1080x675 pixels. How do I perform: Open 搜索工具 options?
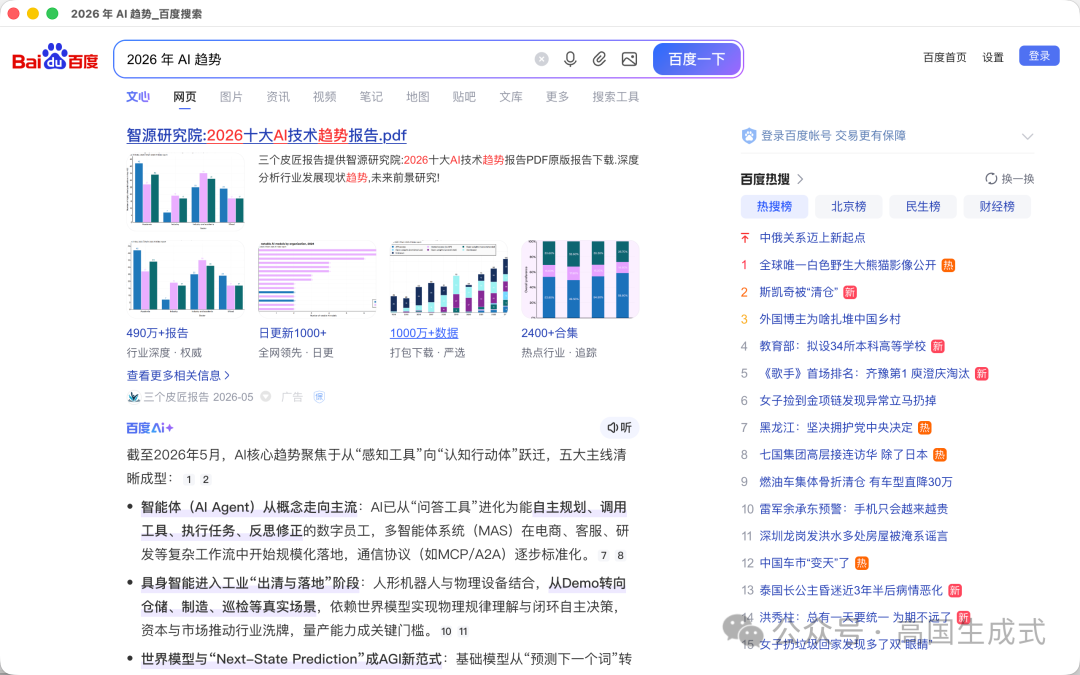click(x=616, y=96)
